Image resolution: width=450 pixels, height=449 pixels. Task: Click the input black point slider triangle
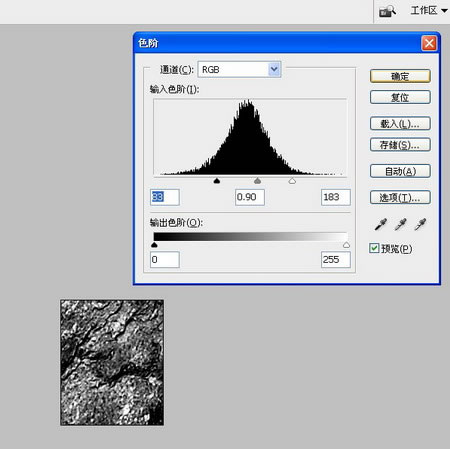click(x=217, y=181)
